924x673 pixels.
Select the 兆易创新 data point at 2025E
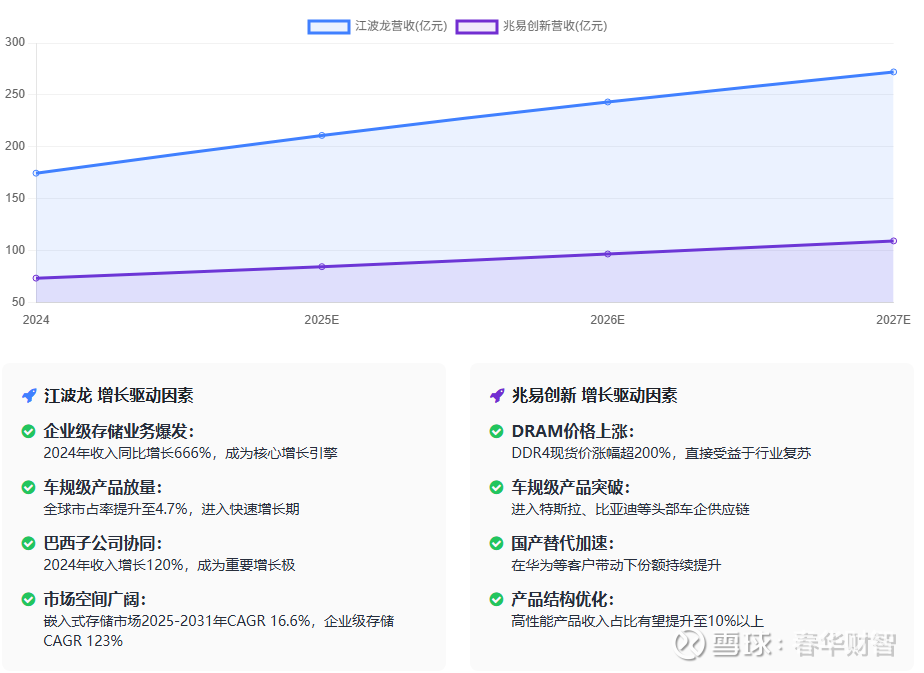tap(322, 267)
